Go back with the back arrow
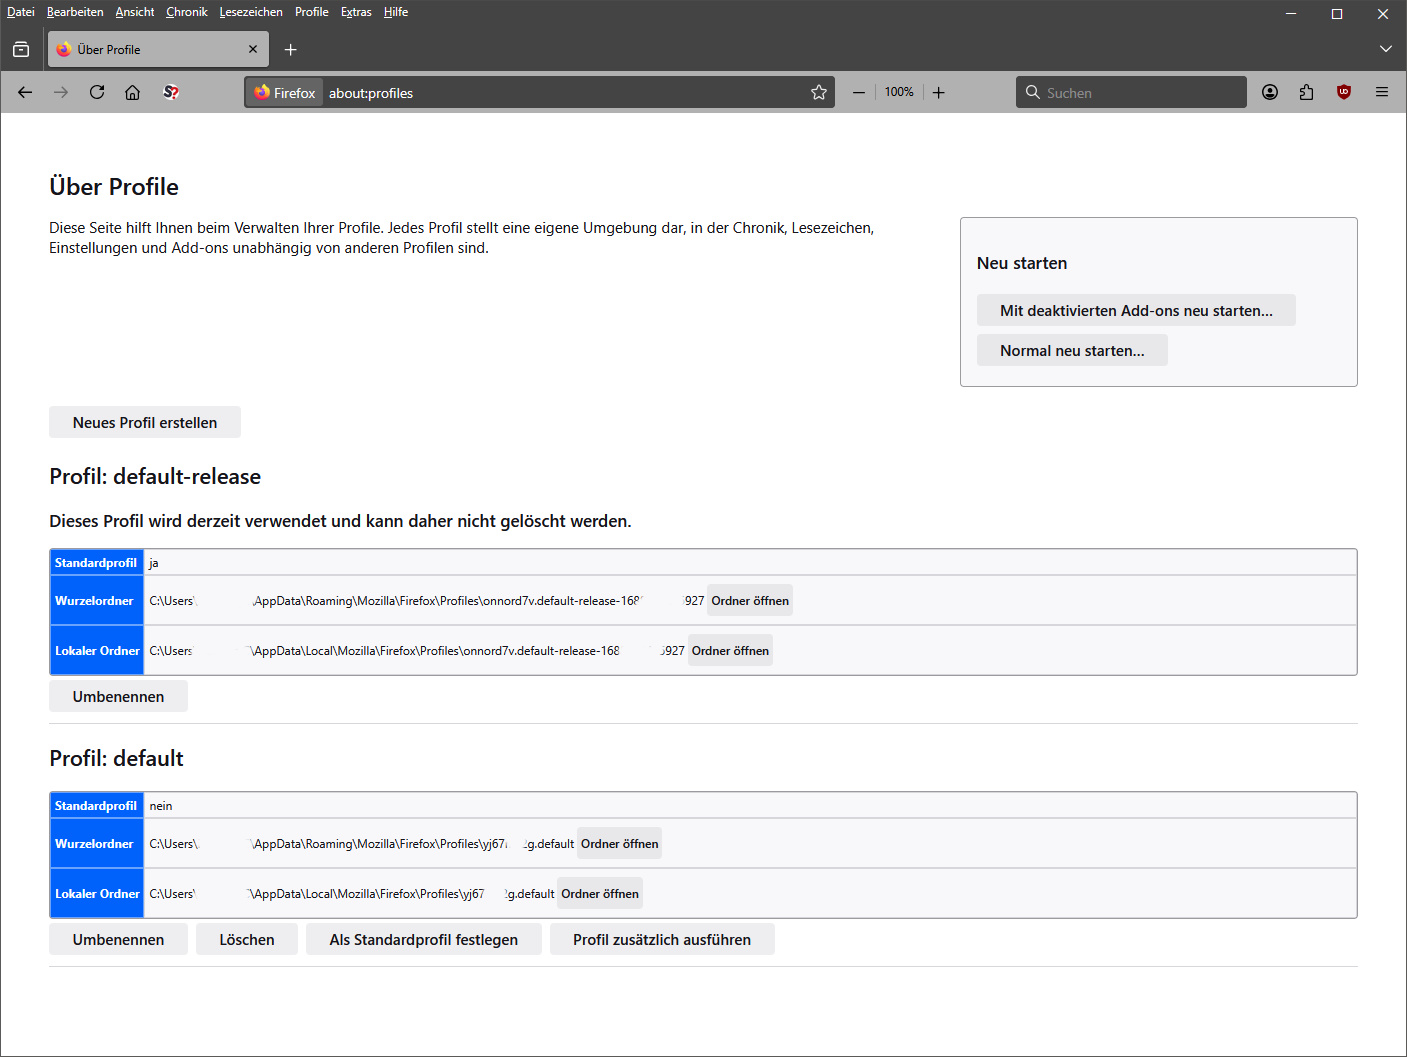This screenshot has width=1407, height=1057. 25,92
